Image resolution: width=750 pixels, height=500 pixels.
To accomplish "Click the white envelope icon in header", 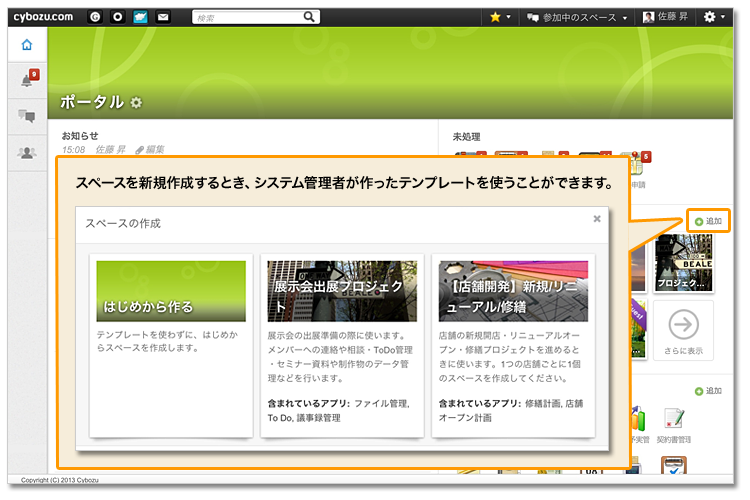I will coord(163,17).
